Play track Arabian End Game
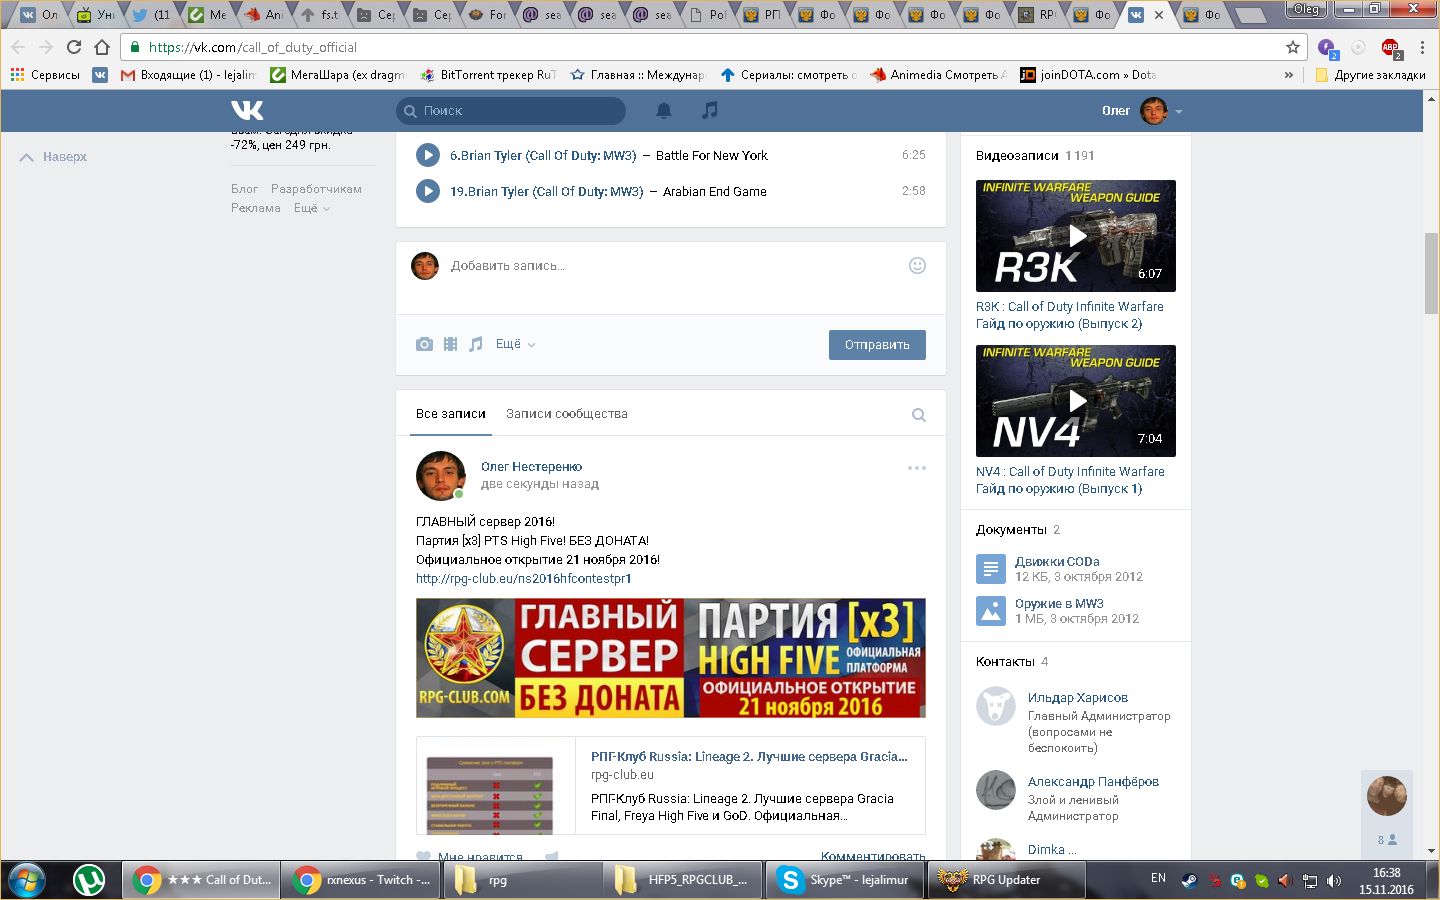1440x900 pixels. tap(428, 191)
